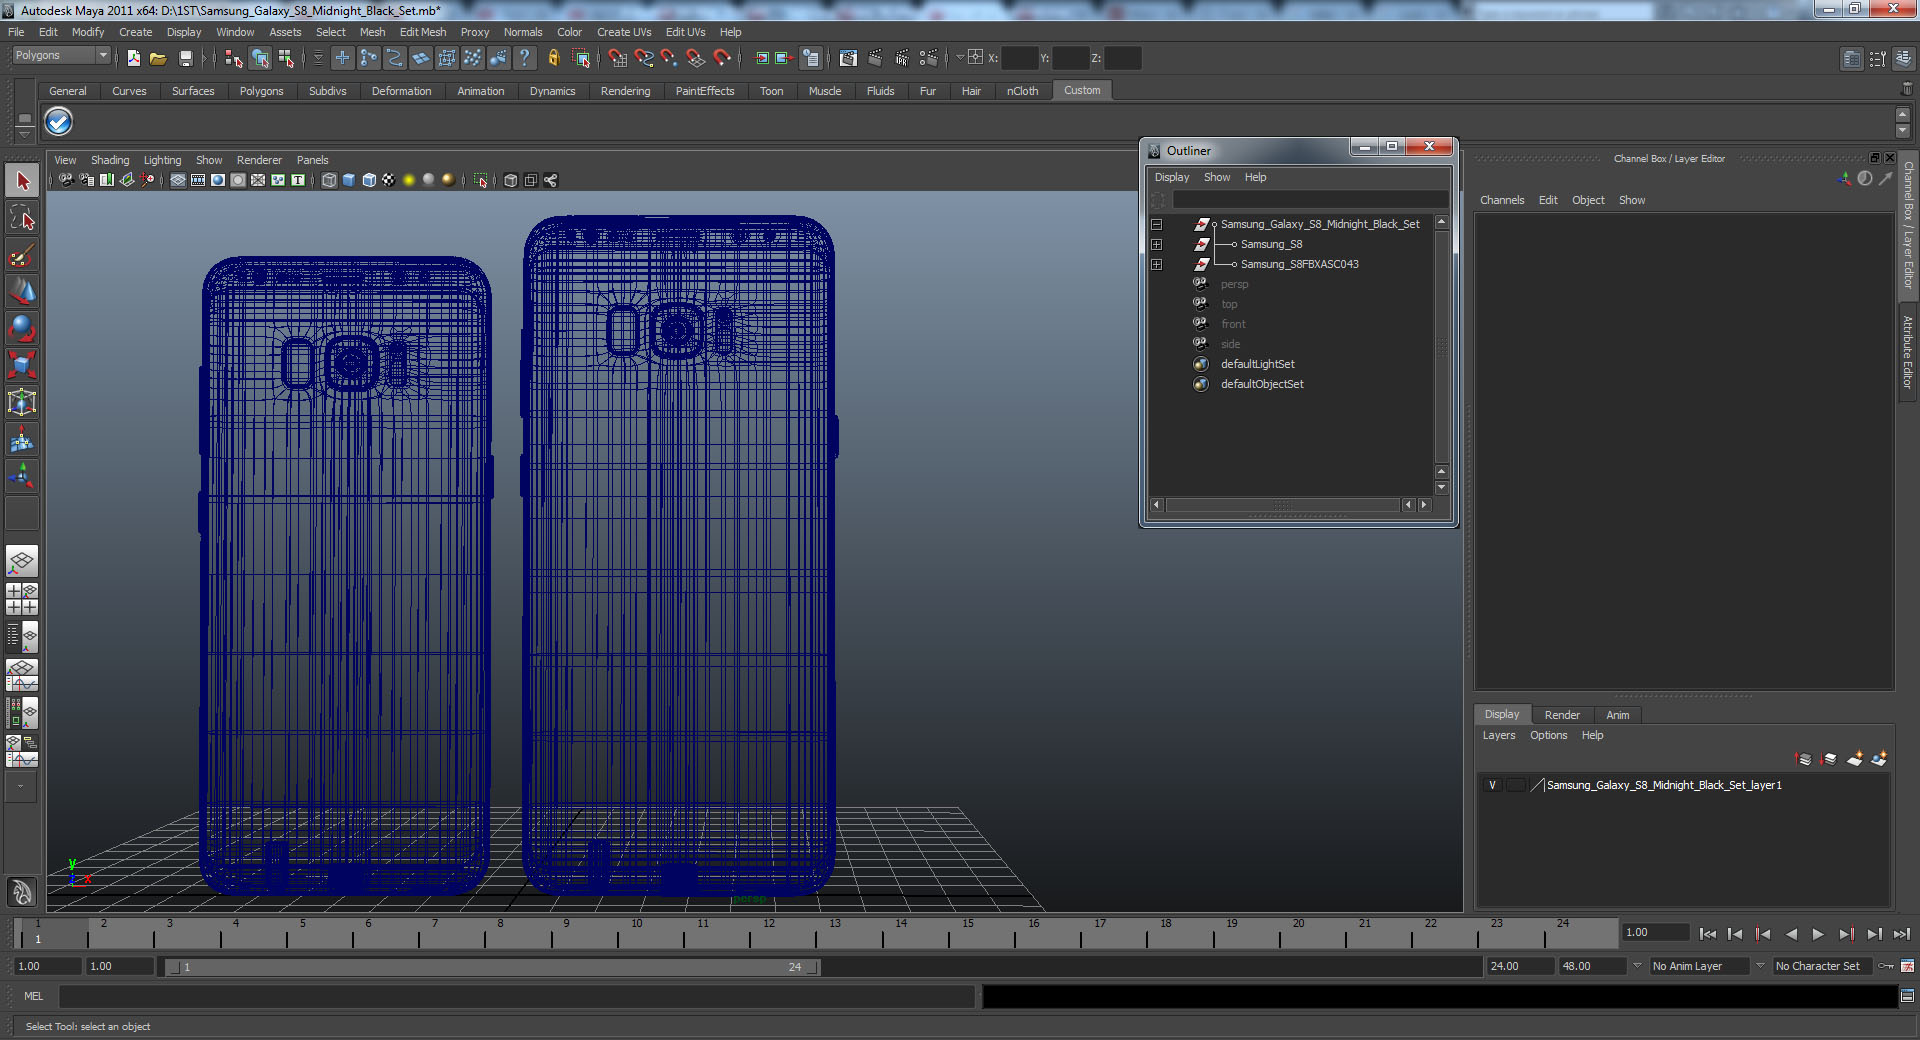
Task: Enable Snap to grids magnet icon
Action: (618, 58)
